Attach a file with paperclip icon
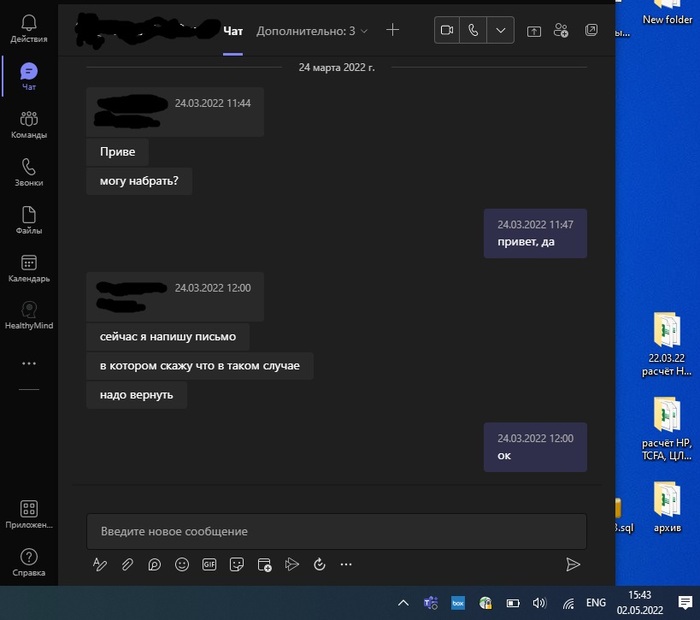This screenshot has width=700, height=620. coord(127,565)
